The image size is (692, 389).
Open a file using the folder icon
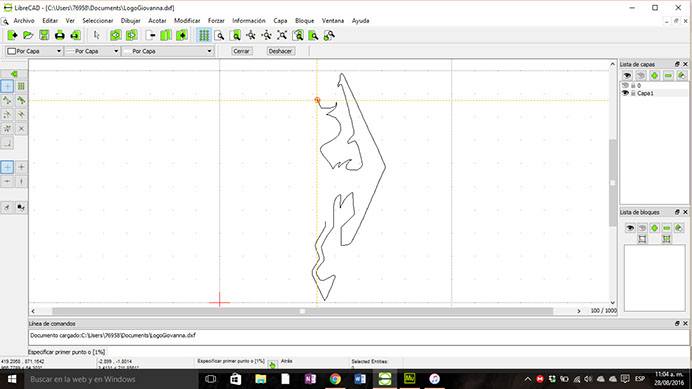pos(28,35)
